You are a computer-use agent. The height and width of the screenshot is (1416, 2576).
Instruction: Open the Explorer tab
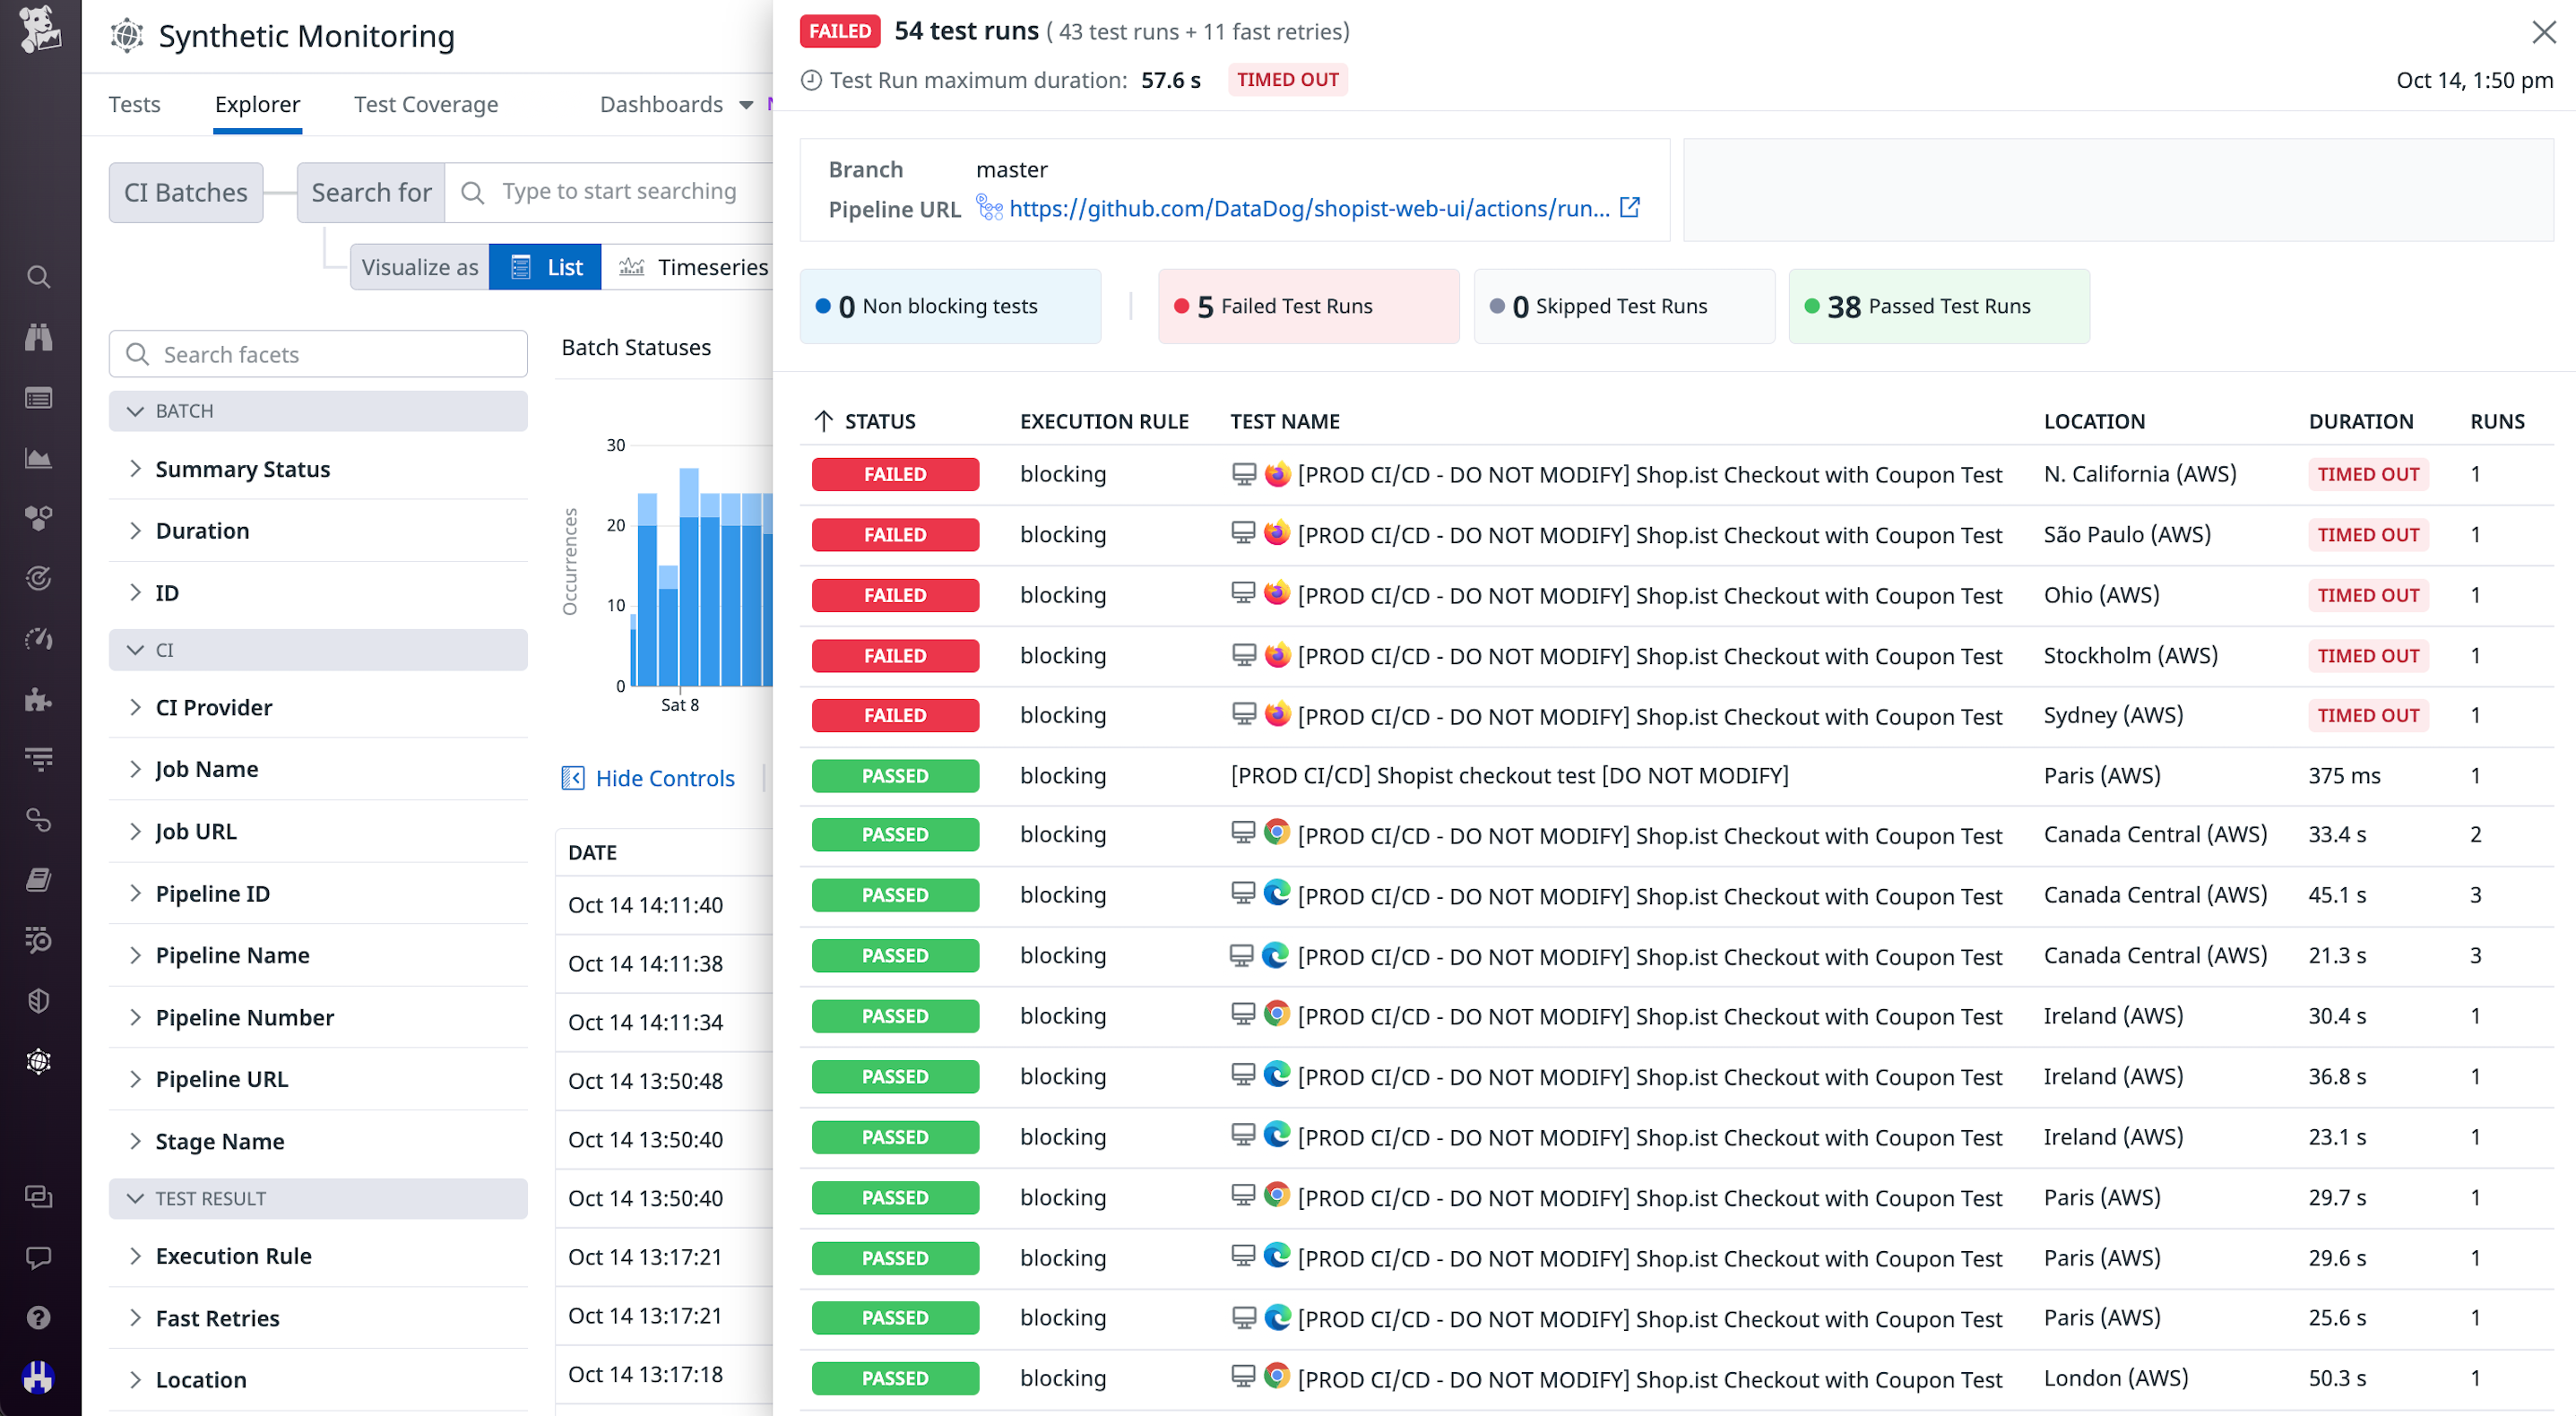coord(257,104)
